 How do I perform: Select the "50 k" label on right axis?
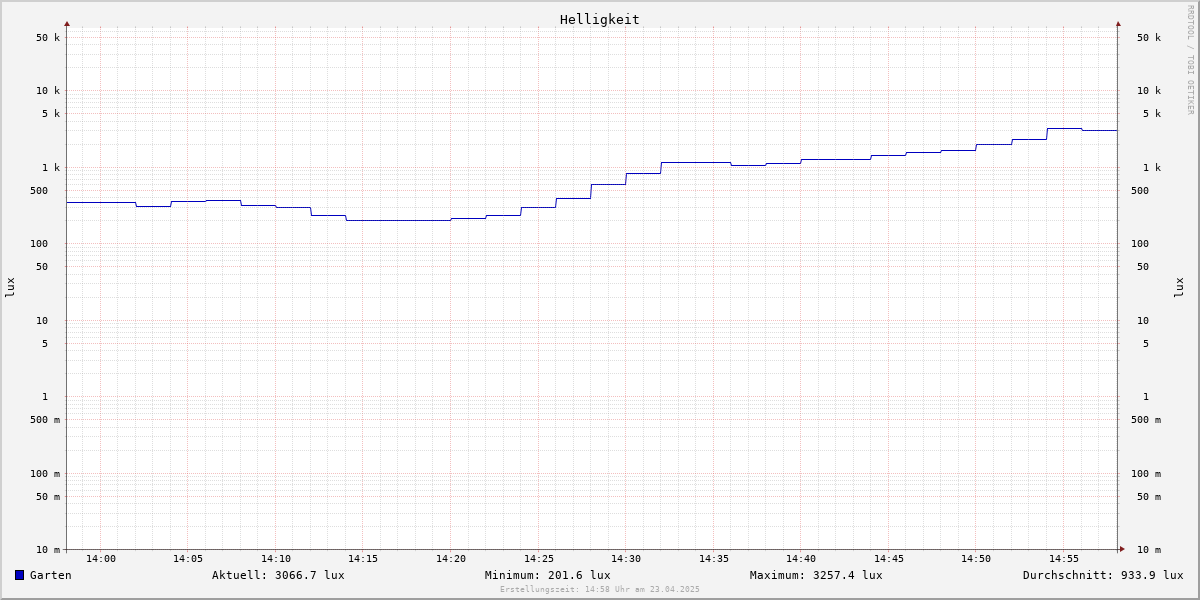point(1149,38)
